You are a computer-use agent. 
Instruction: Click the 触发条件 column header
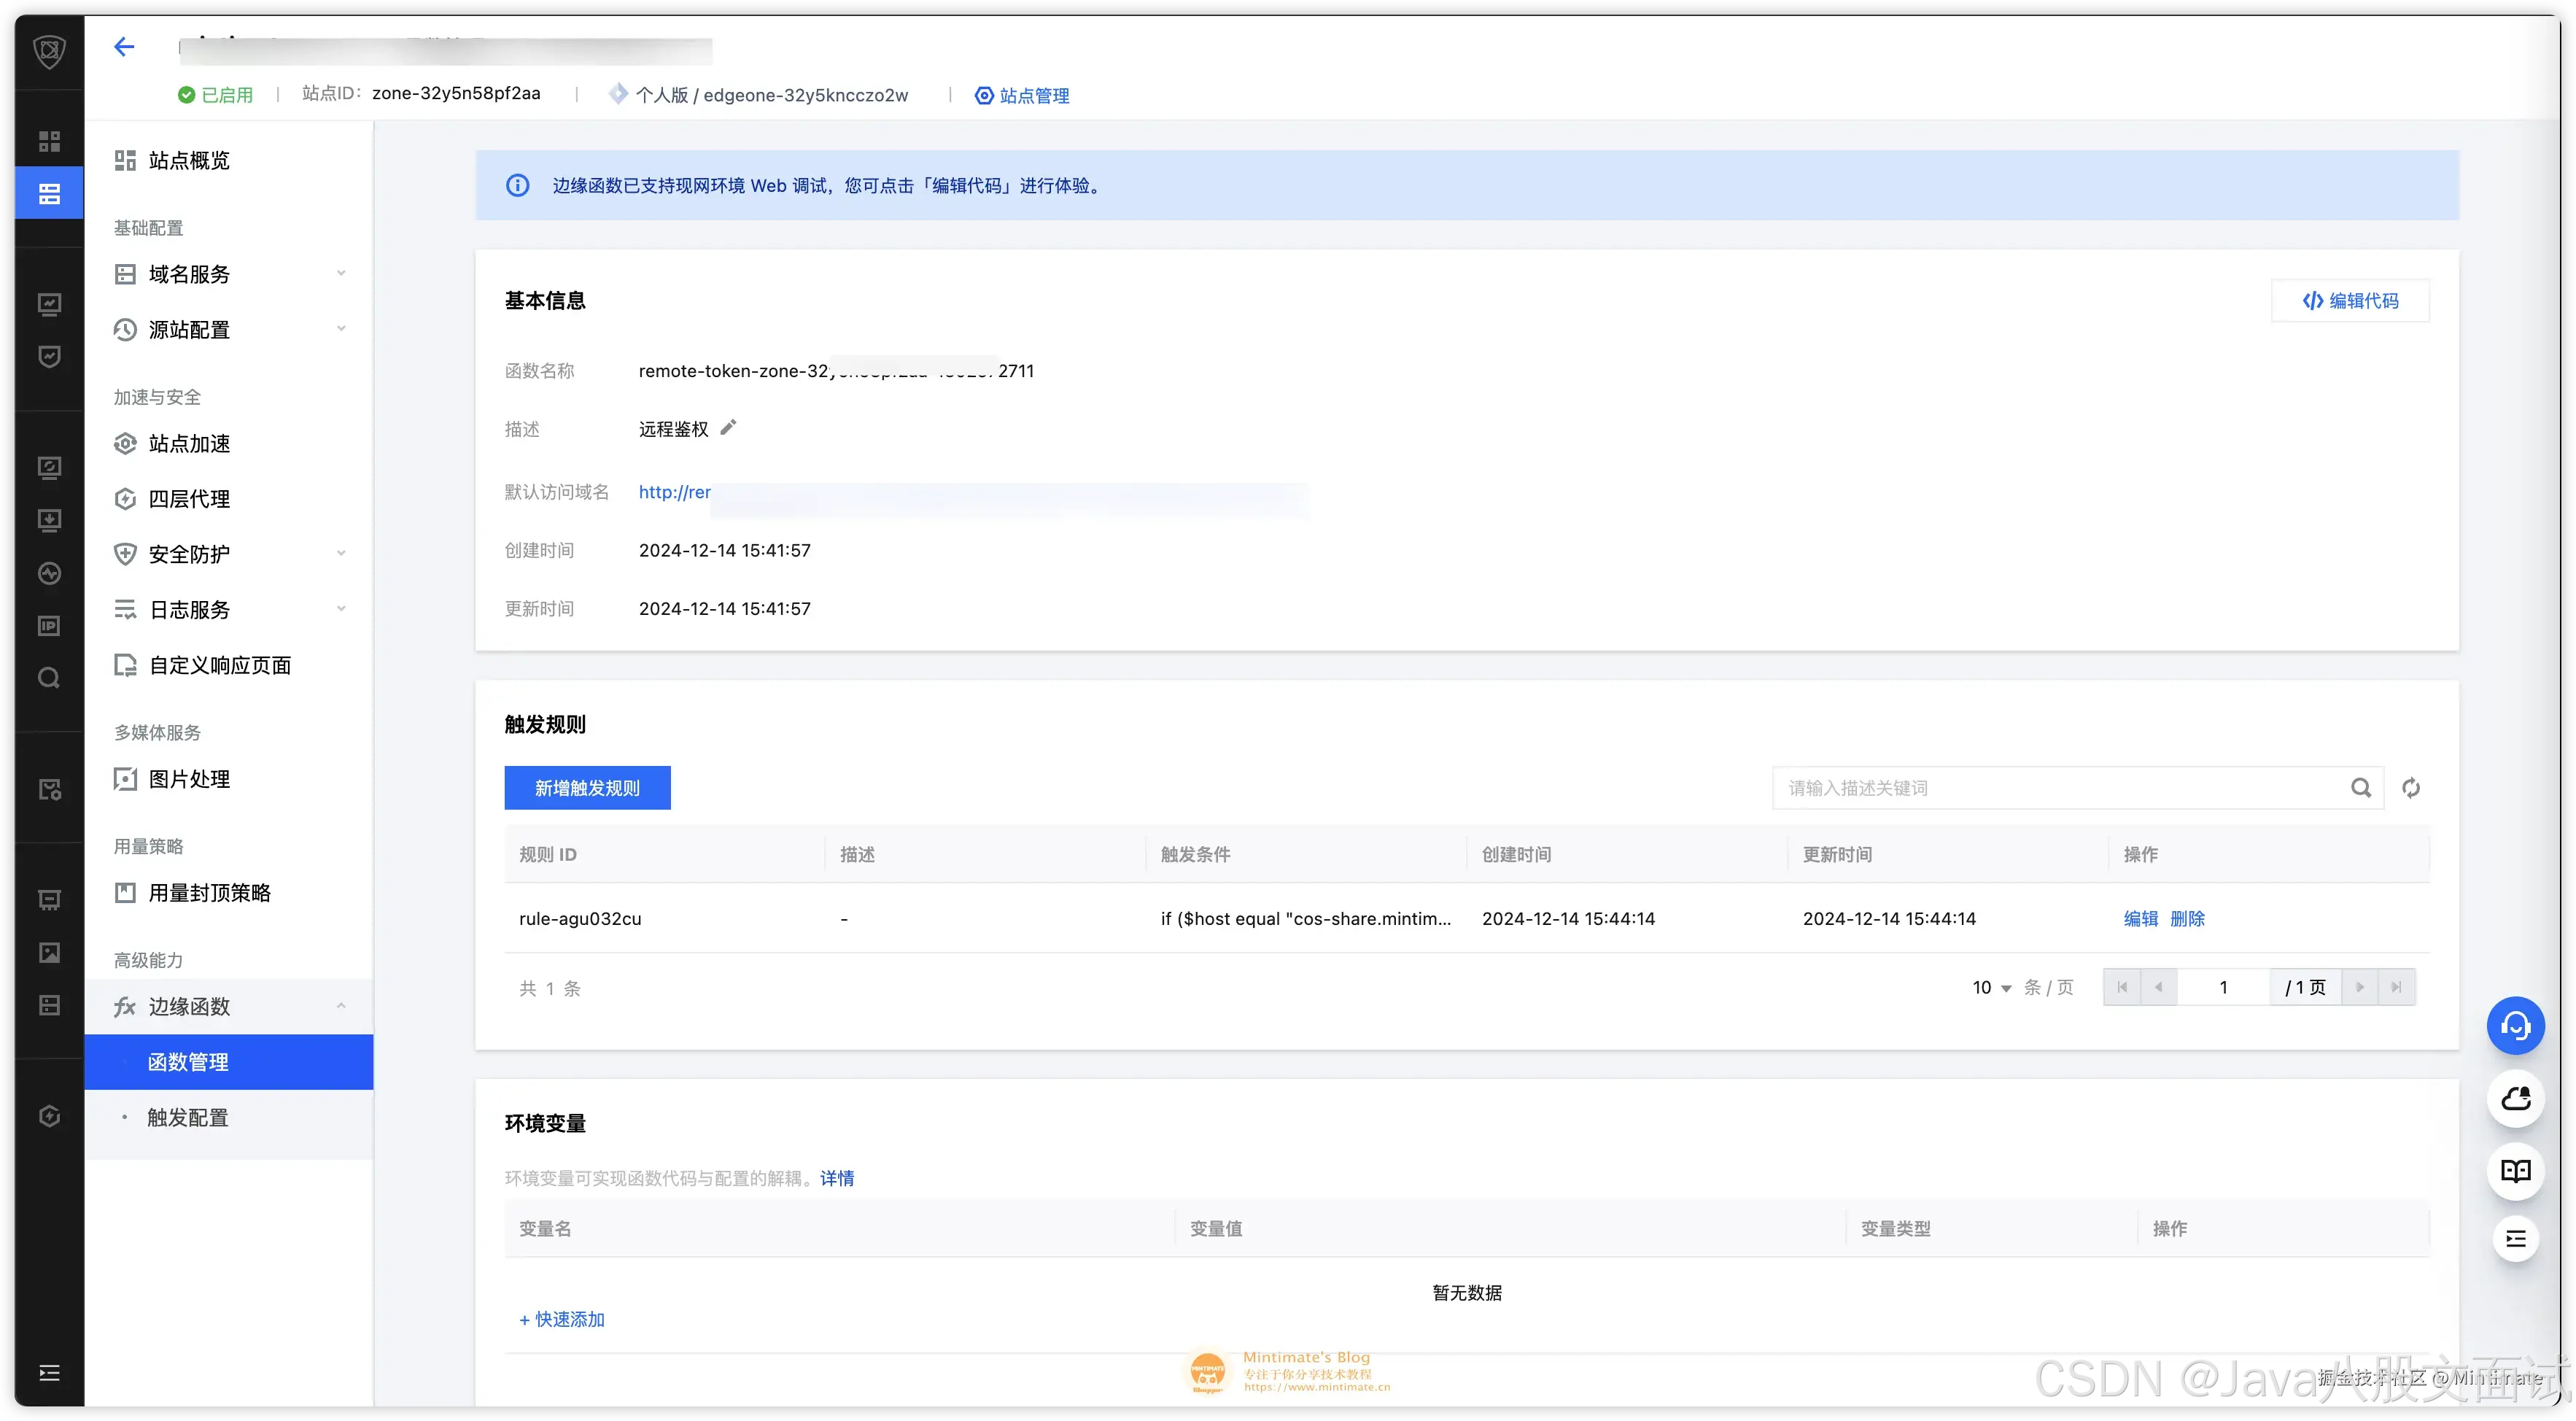(1195, 855)
